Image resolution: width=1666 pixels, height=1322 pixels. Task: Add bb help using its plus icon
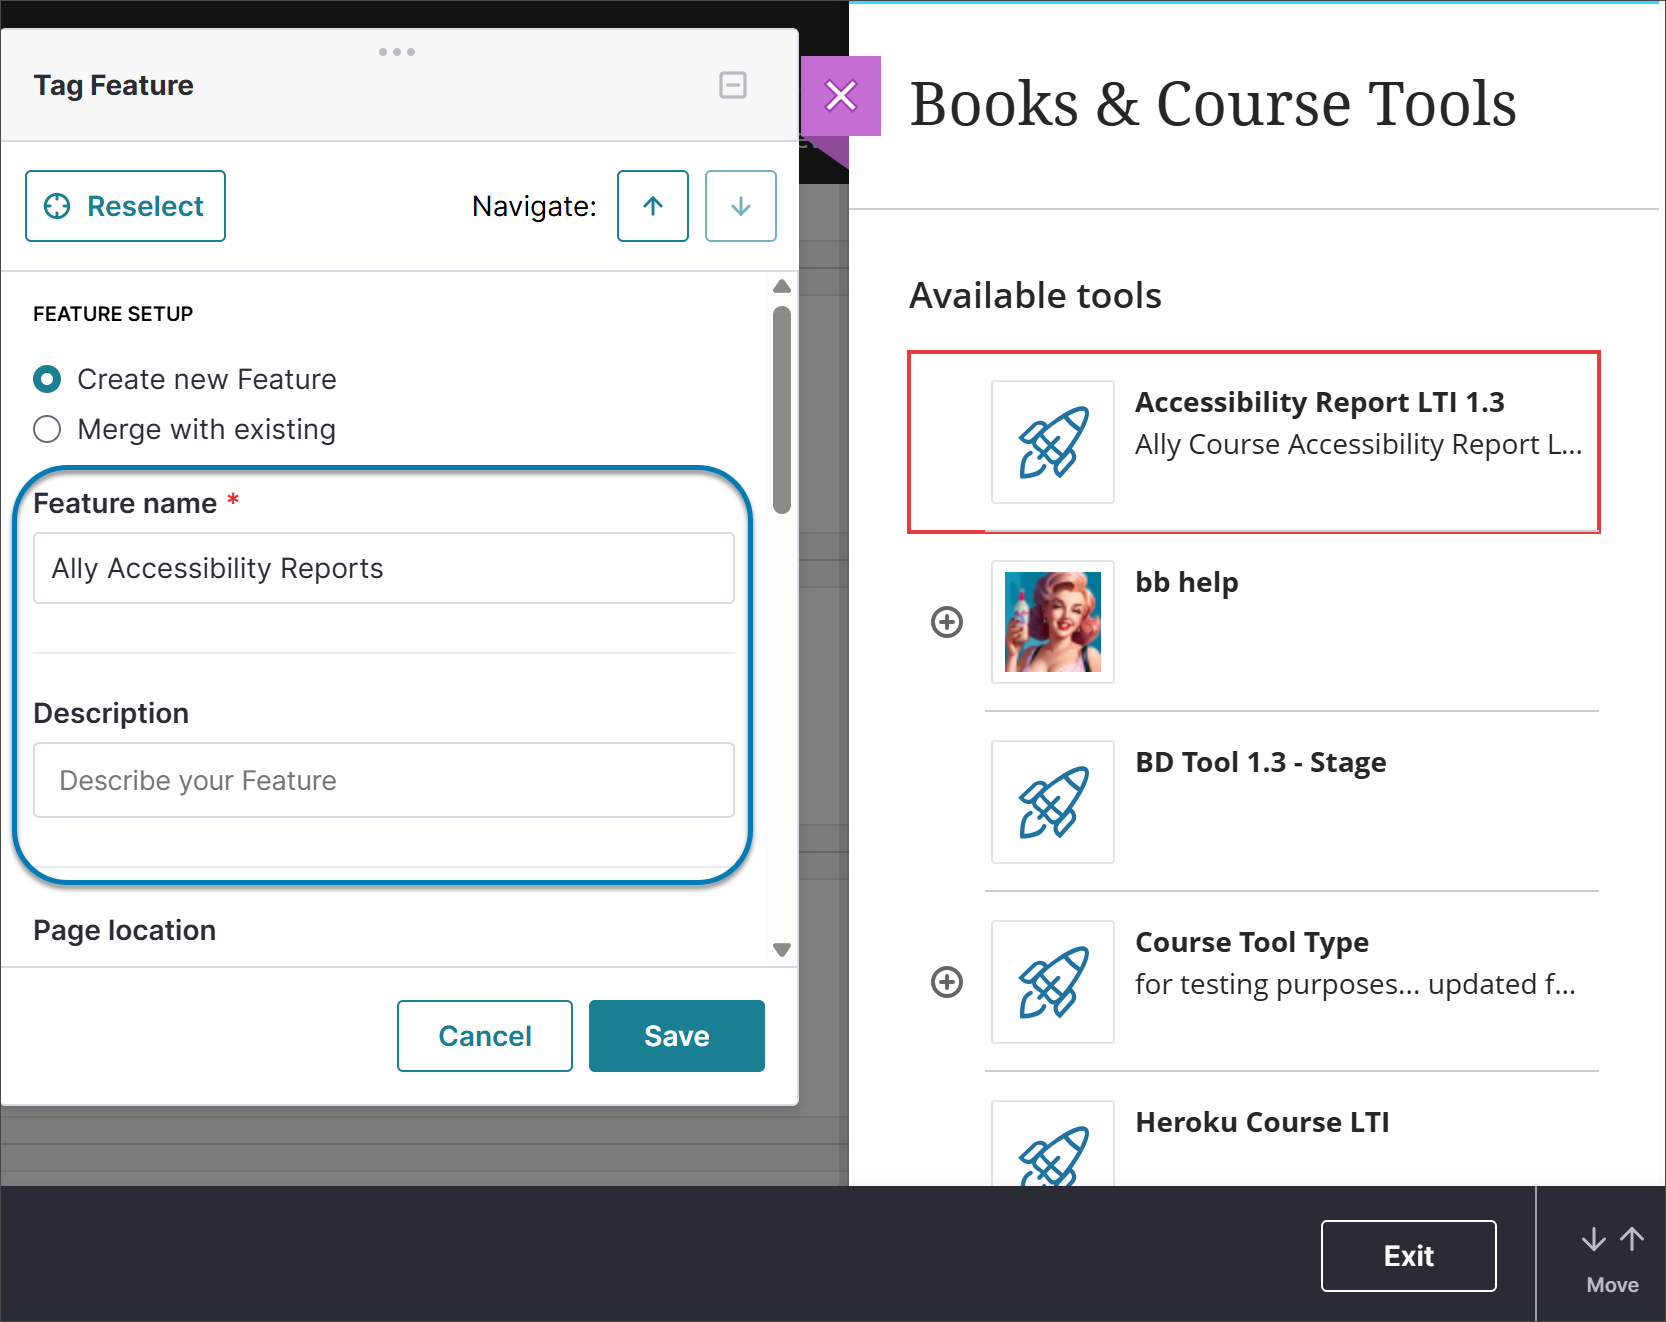click(x=946, y=621)
